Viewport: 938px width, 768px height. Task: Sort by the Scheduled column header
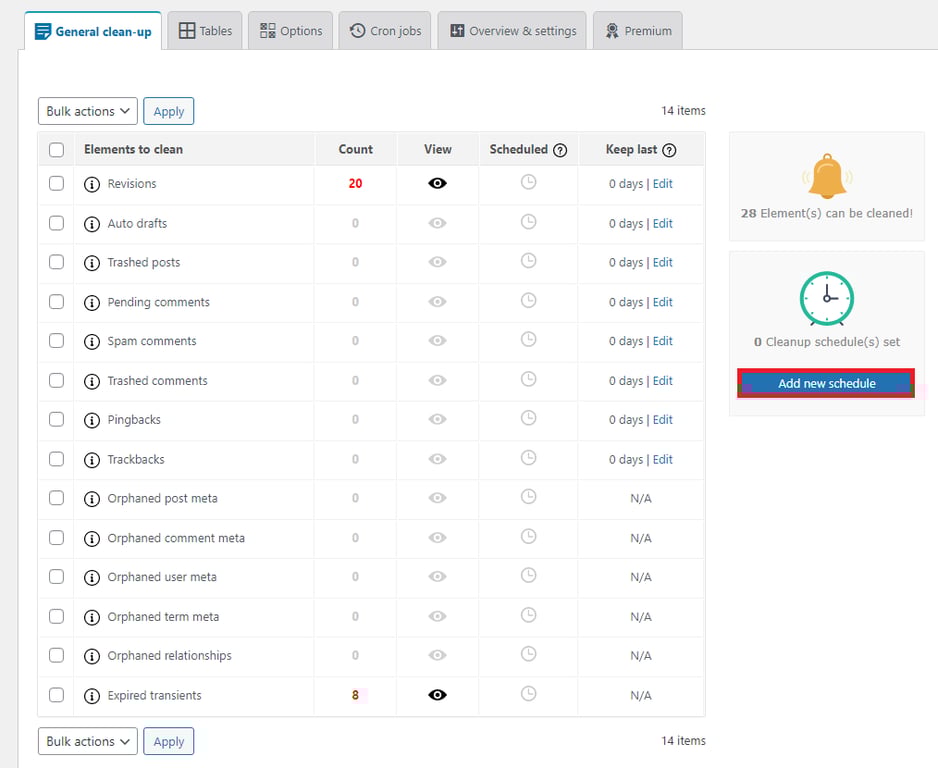520,148
